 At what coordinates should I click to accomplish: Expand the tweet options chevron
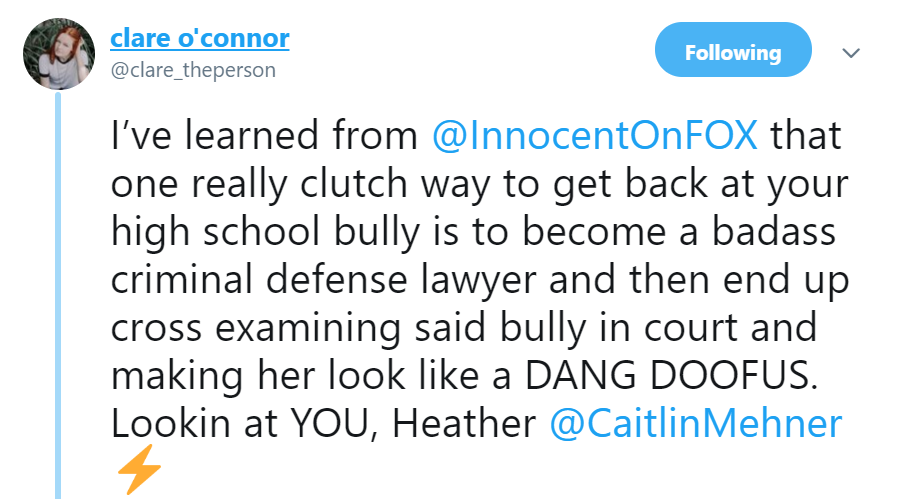pyautogui.click(x=851, y=52)
